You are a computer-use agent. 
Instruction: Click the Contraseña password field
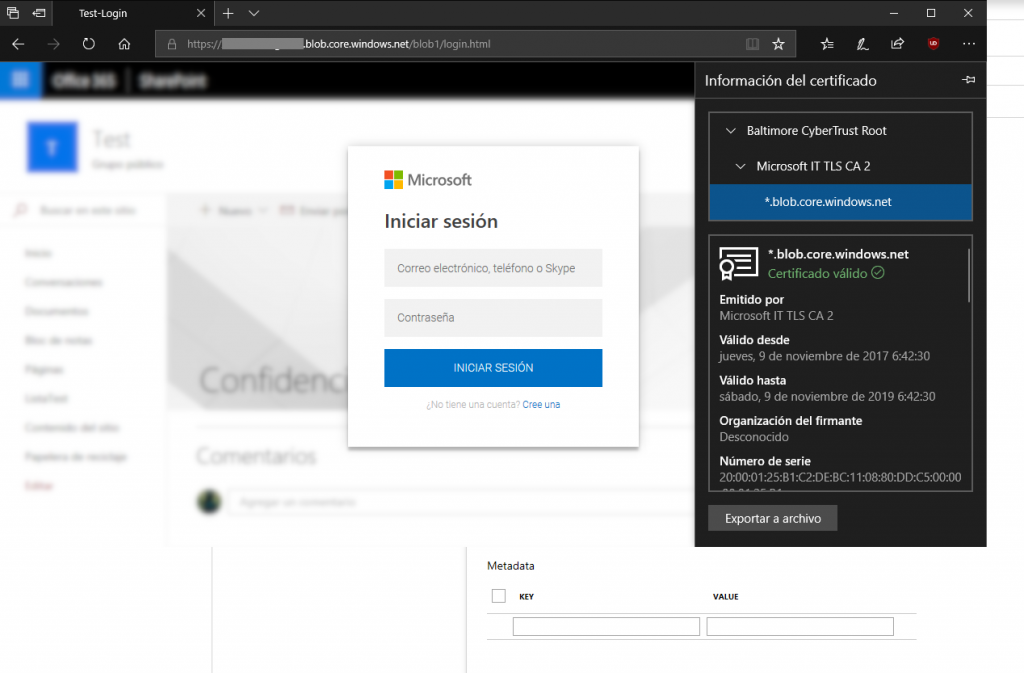pos(493,318)
